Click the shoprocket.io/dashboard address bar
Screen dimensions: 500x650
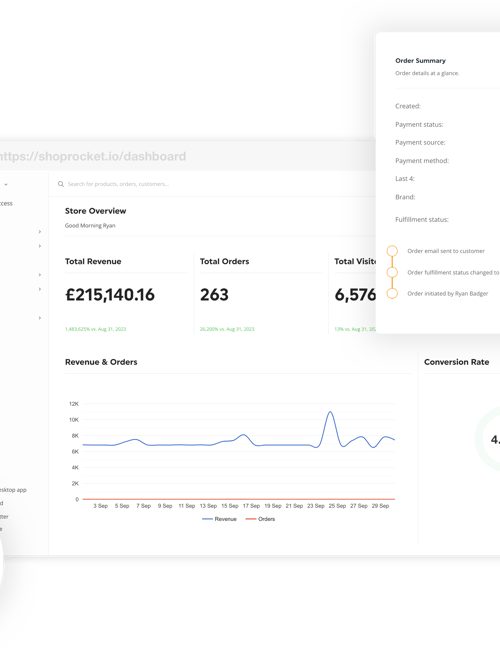[x=93, y=156]
